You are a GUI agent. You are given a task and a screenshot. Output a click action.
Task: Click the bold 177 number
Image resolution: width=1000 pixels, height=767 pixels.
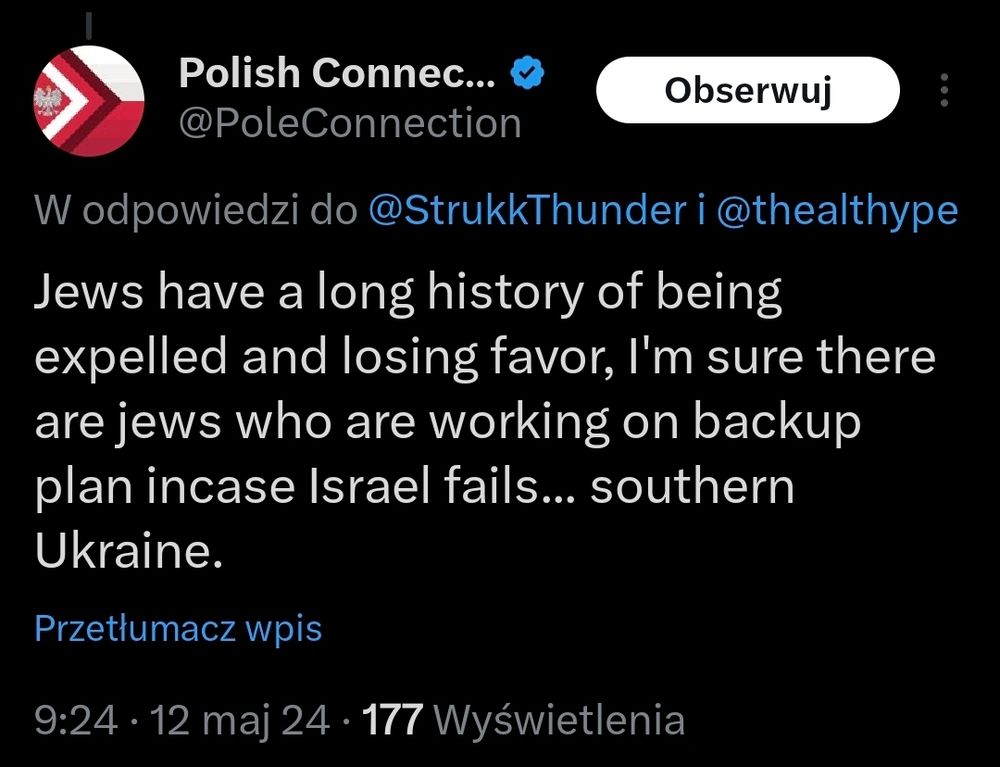pyautogui.click(x=394, y=719)
